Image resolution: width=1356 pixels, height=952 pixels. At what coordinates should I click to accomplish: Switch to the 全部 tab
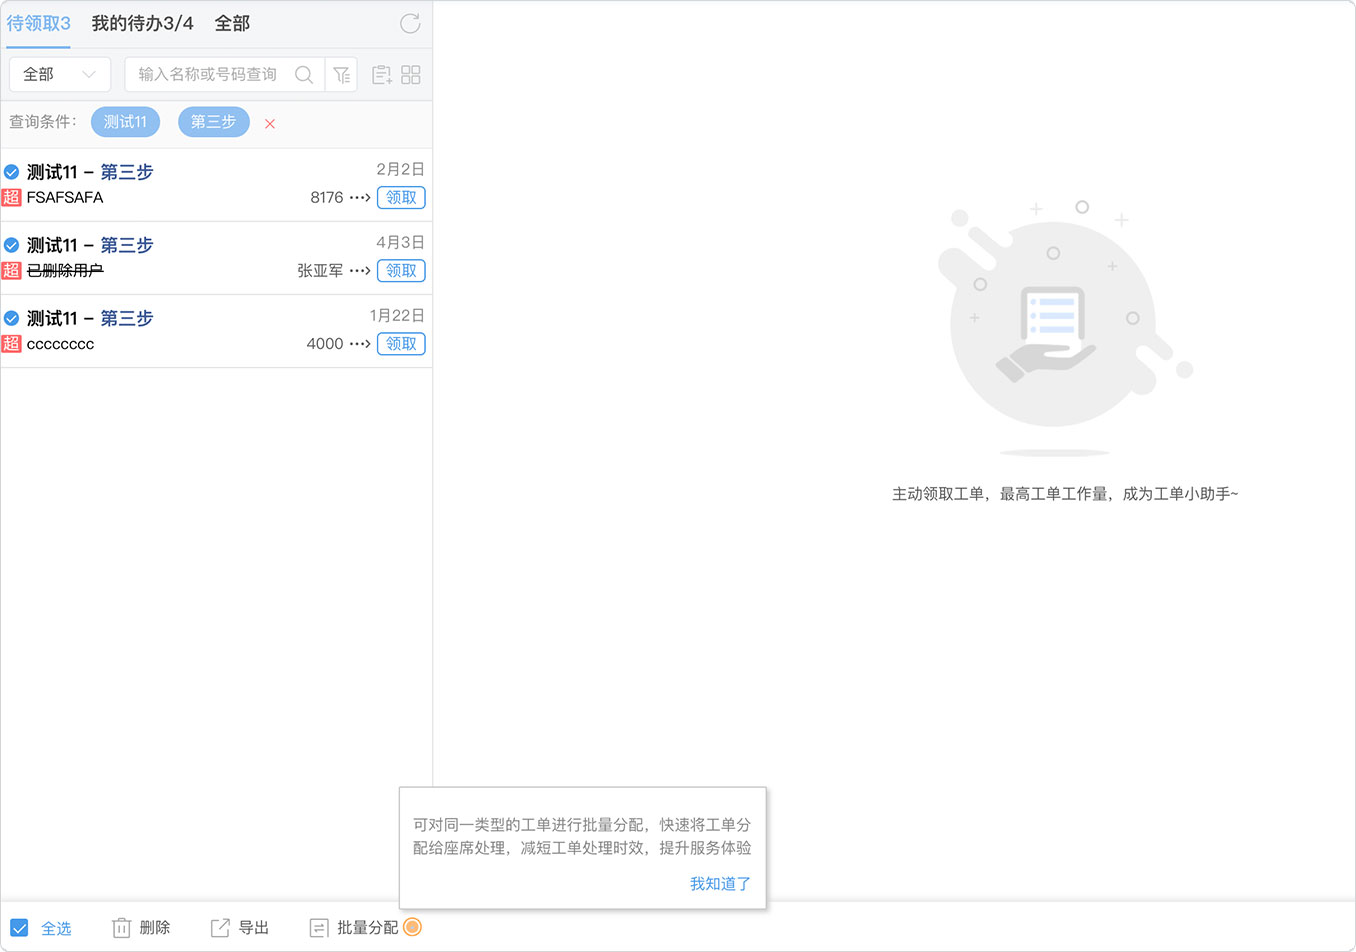tap(232, 23)
